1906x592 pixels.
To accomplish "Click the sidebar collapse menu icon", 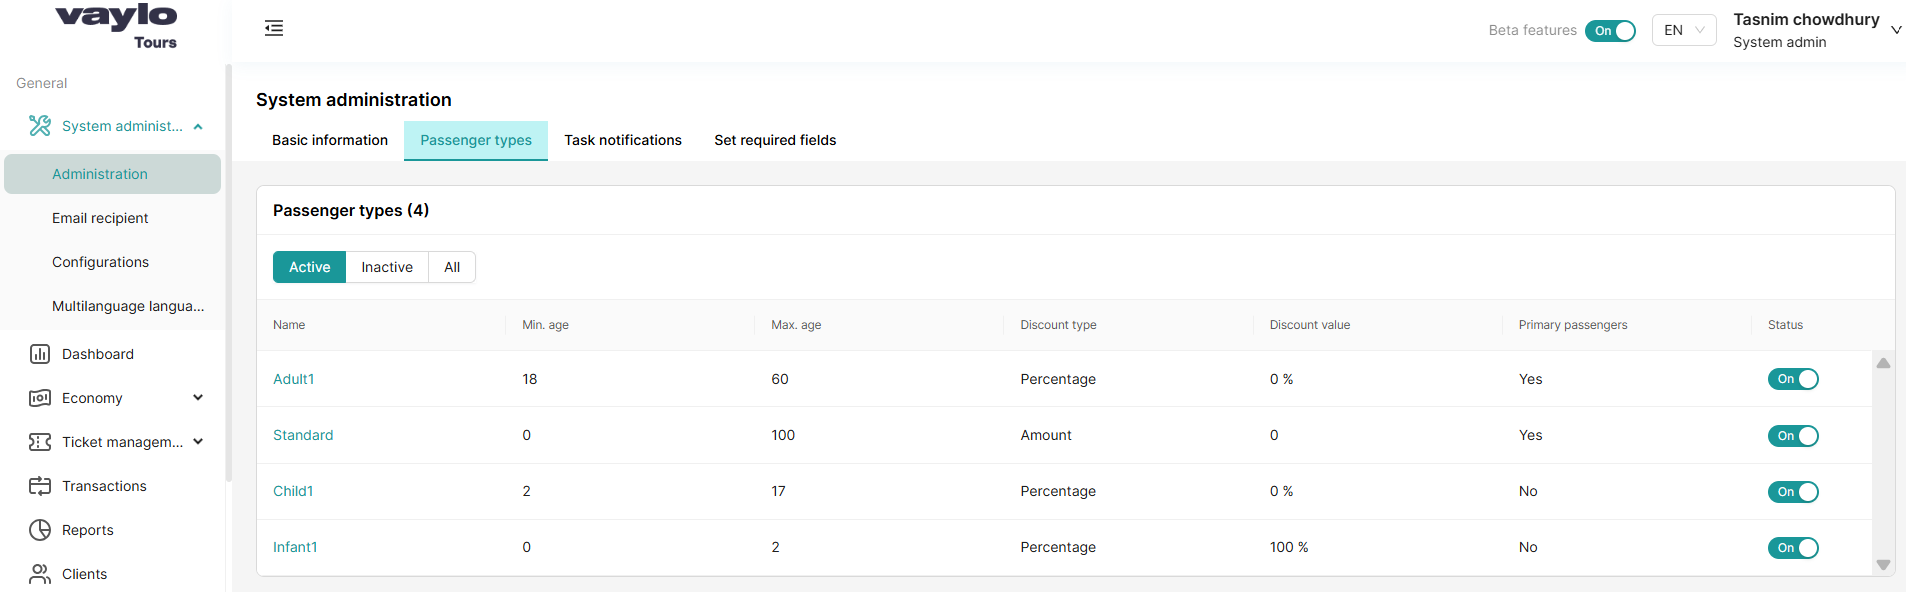I will point(273,28).
